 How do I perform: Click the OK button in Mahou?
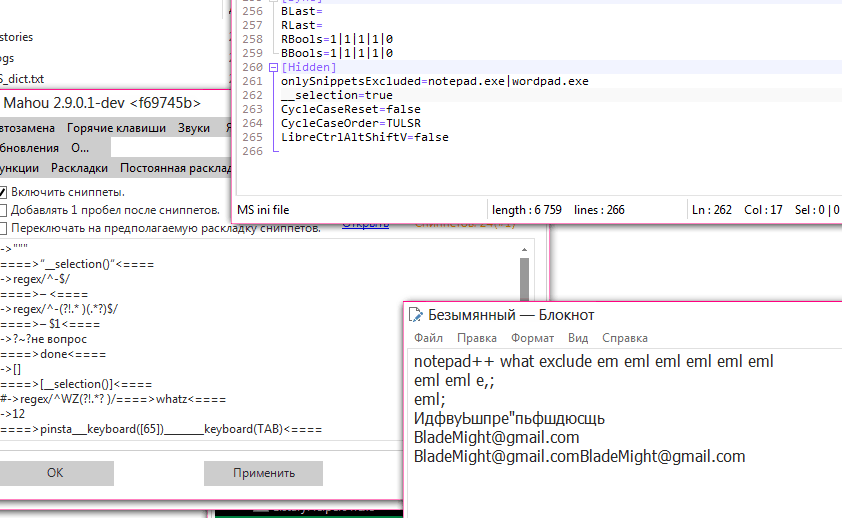(x=55, y=473)
